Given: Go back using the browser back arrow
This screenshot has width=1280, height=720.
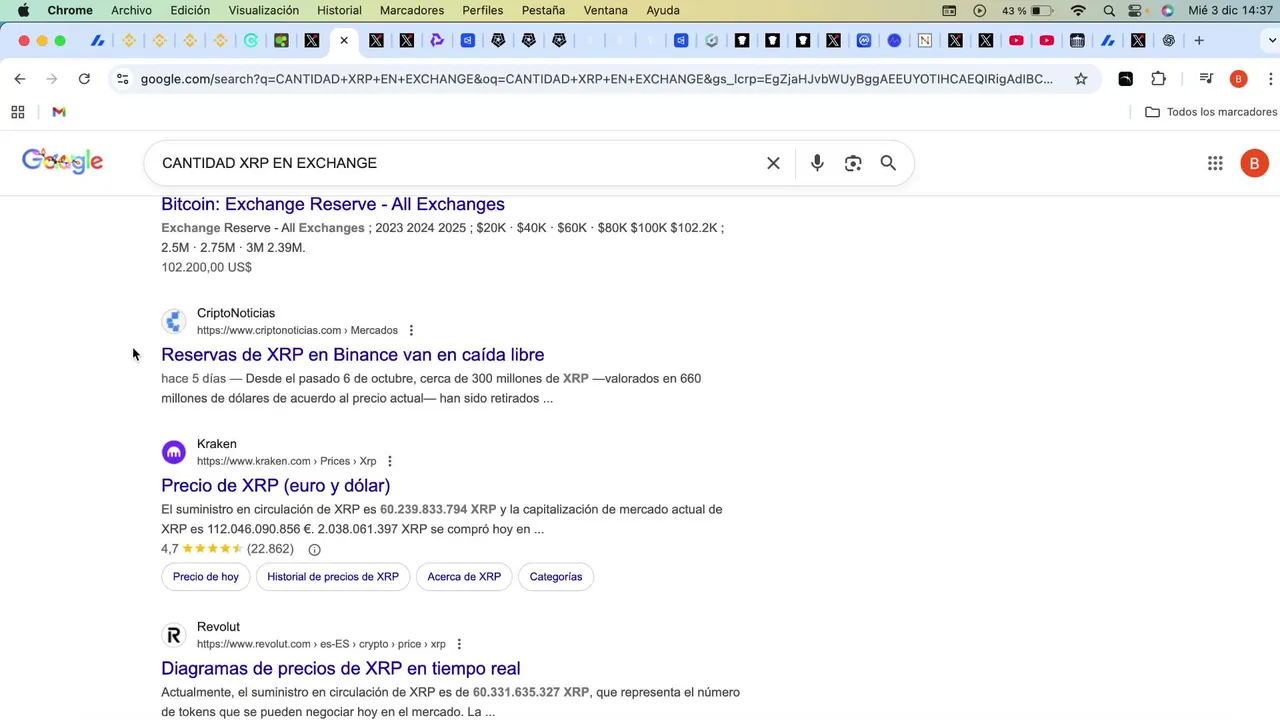Looking at the screenshot, I should [20, 79].
